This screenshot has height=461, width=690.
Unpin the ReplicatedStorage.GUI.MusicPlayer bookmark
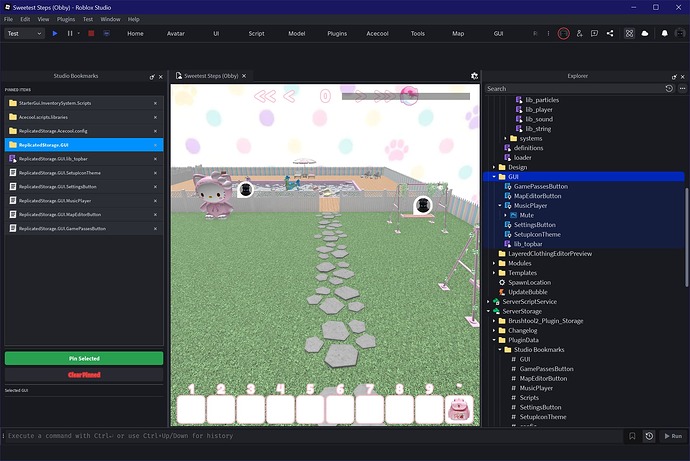[x=155, y=201]
